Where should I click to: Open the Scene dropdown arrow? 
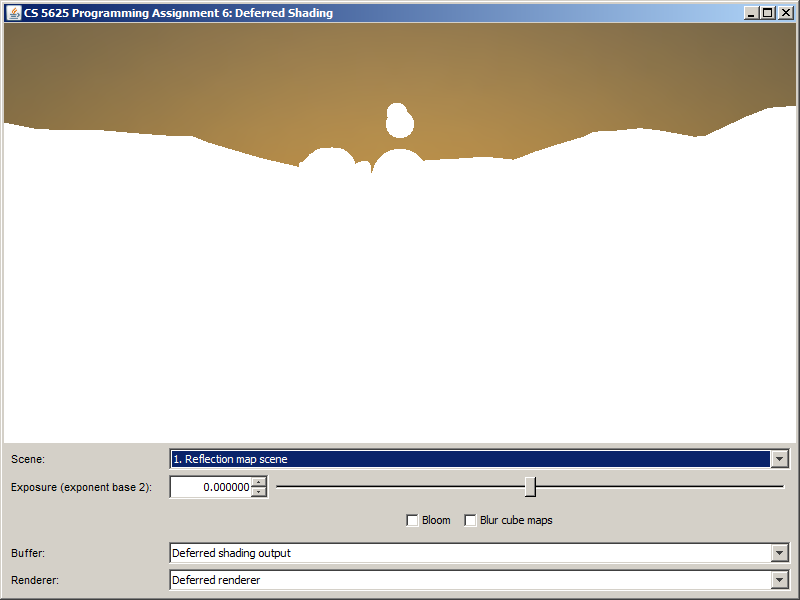click(x=779, y=459)
